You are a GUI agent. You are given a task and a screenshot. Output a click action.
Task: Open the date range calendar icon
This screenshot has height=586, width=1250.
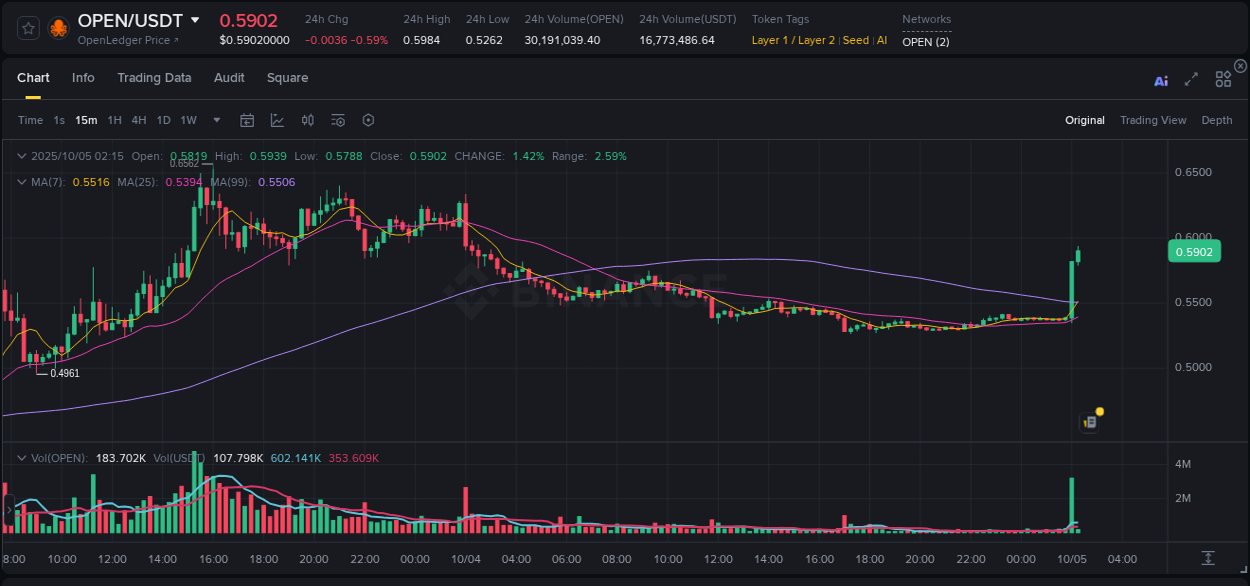(x=247, y=120)
